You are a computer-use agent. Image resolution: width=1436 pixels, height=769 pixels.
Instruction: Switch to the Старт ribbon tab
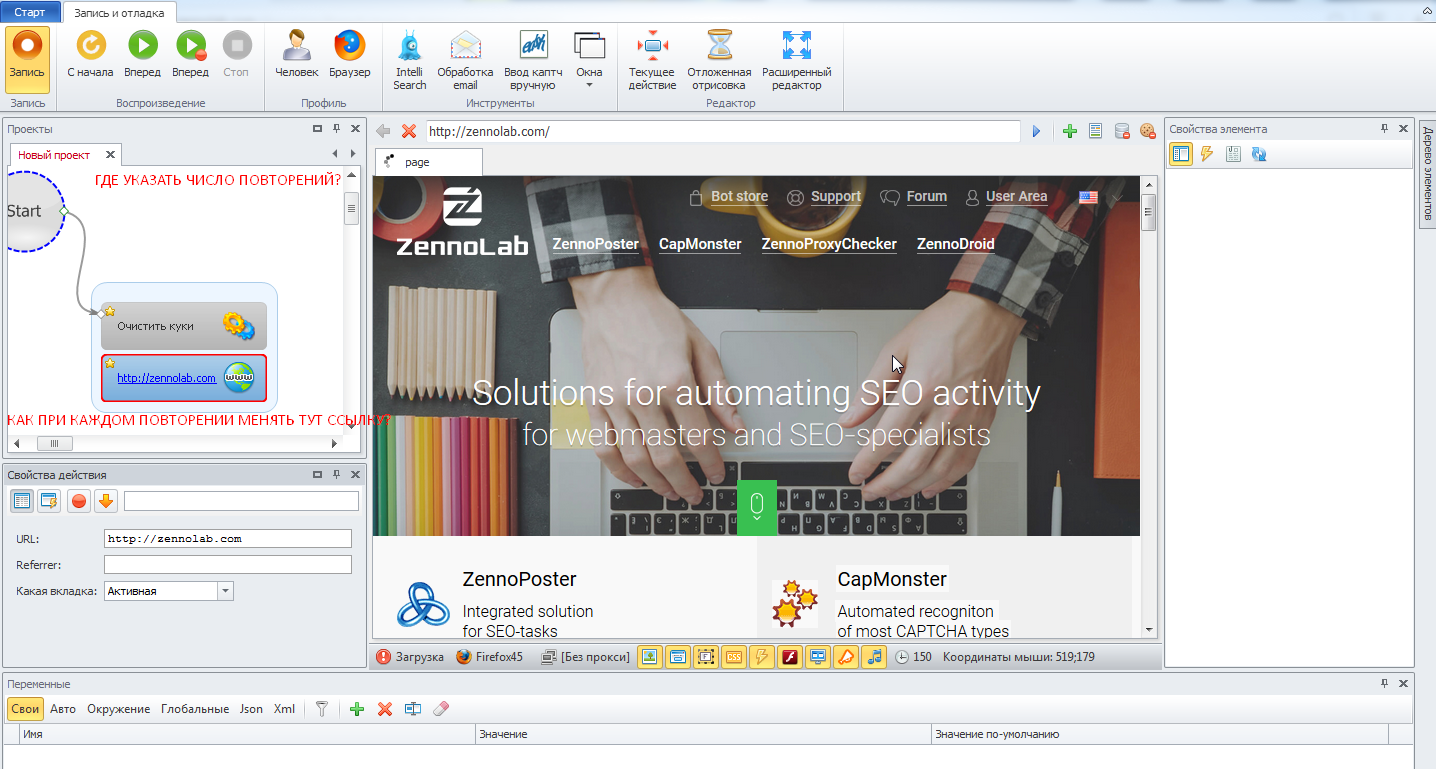pyautogui.click(x=30, y=12)
